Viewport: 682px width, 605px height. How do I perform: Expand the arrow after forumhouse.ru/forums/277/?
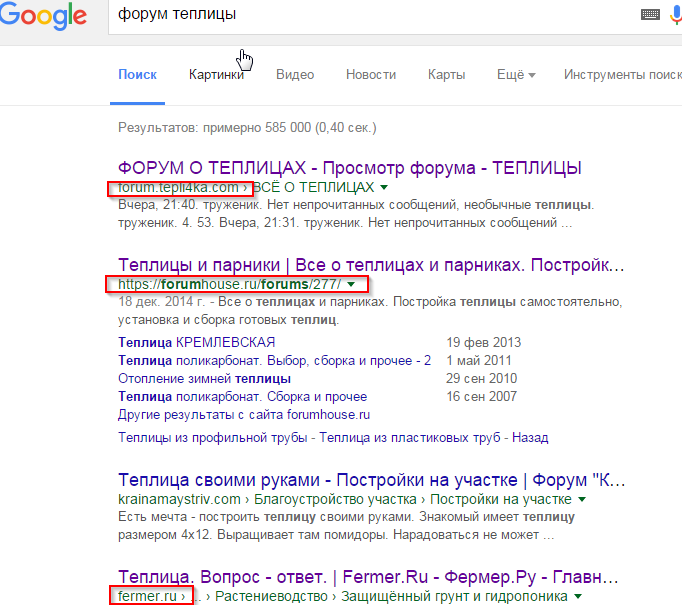[x=351, y=284]
